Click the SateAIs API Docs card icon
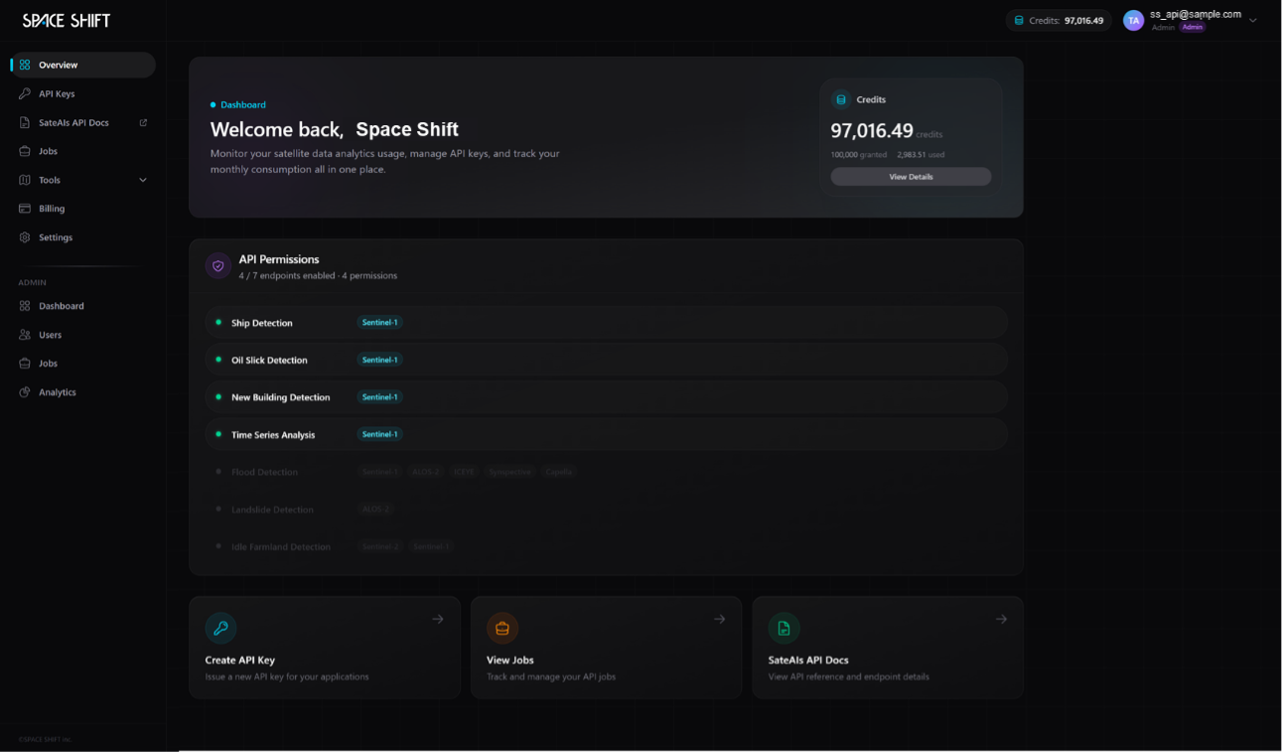The height and width of the screenshot is (754, 1286). [784, 628]
